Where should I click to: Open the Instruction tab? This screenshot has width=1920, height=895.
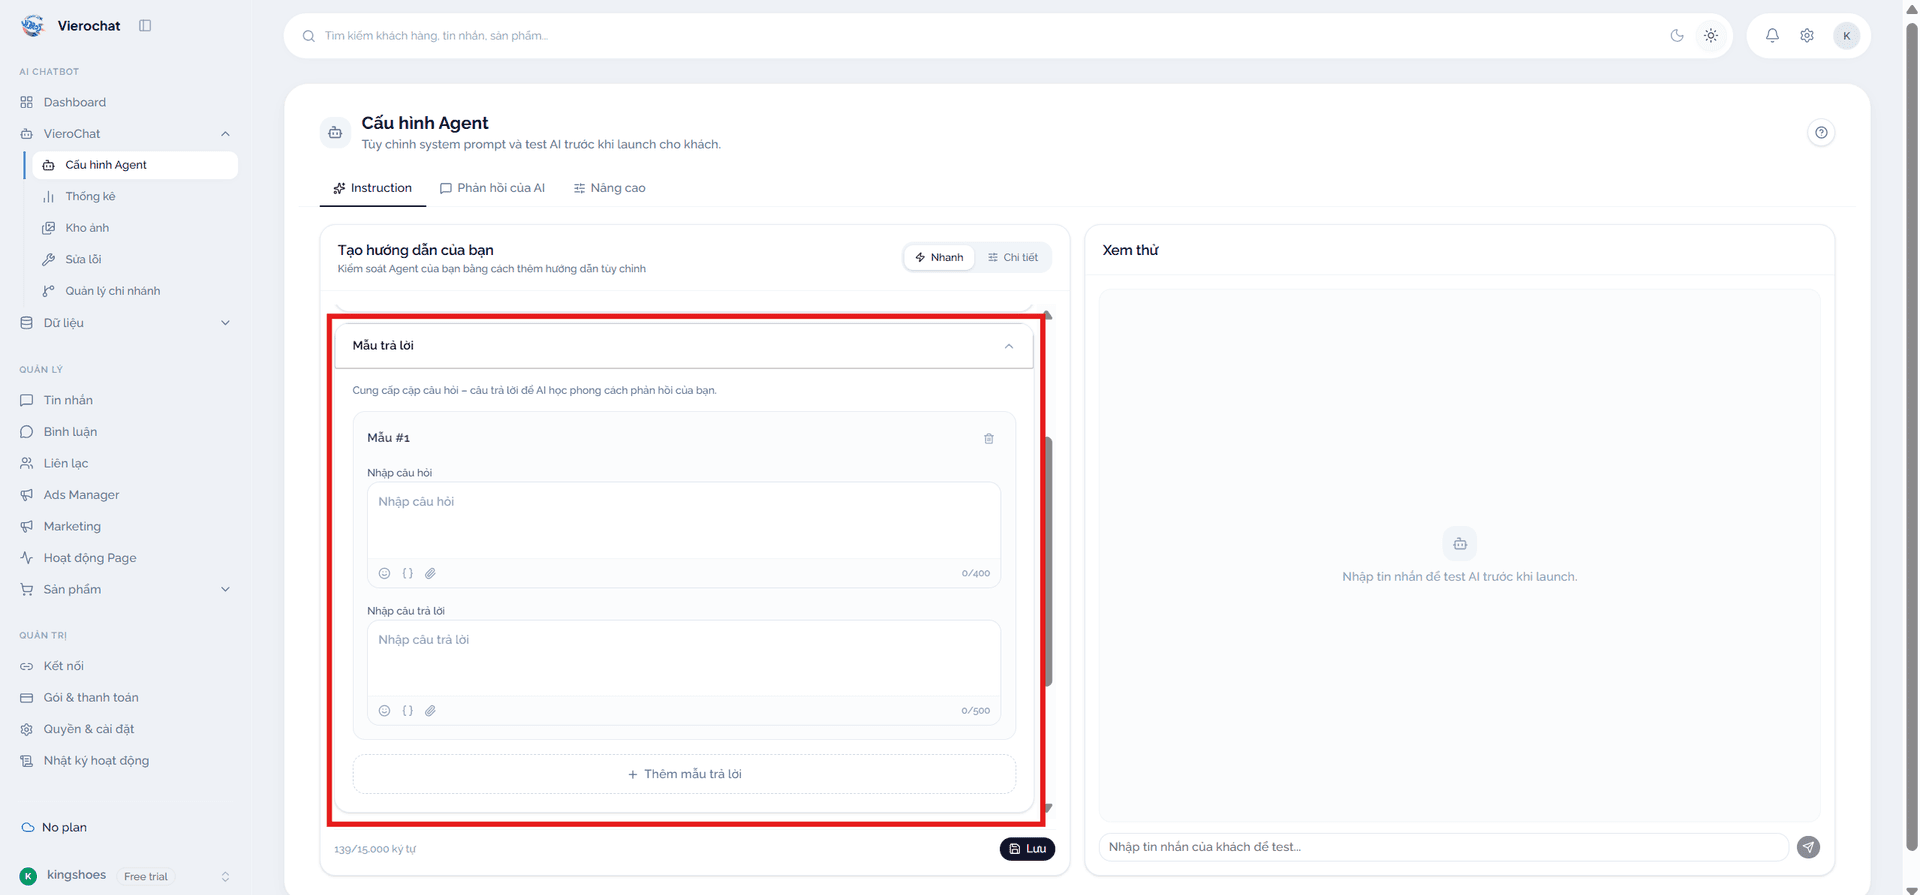coord(372,188)
